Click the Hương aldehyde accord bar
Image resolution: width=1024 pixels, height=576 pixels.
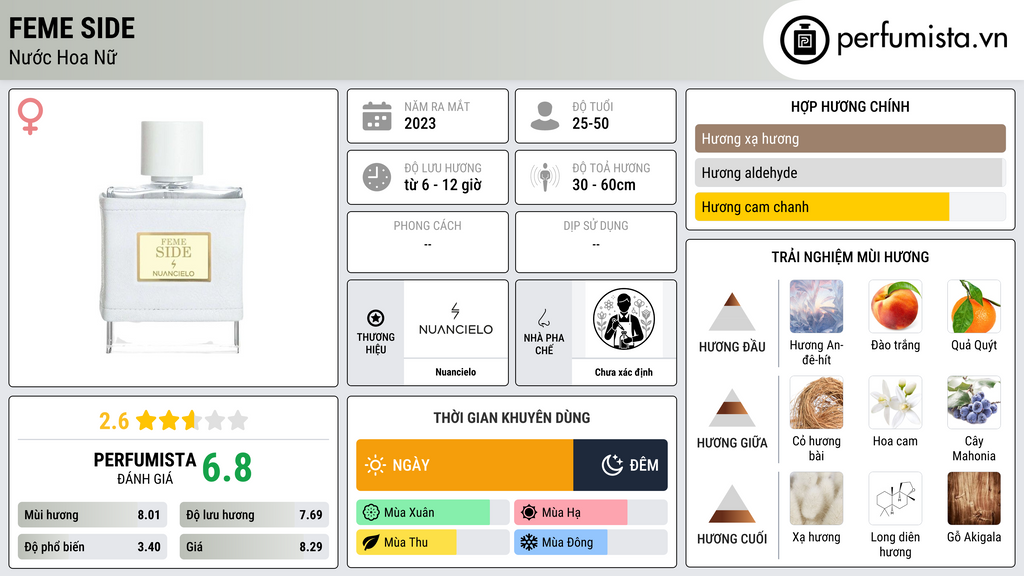tap(850, 173)
